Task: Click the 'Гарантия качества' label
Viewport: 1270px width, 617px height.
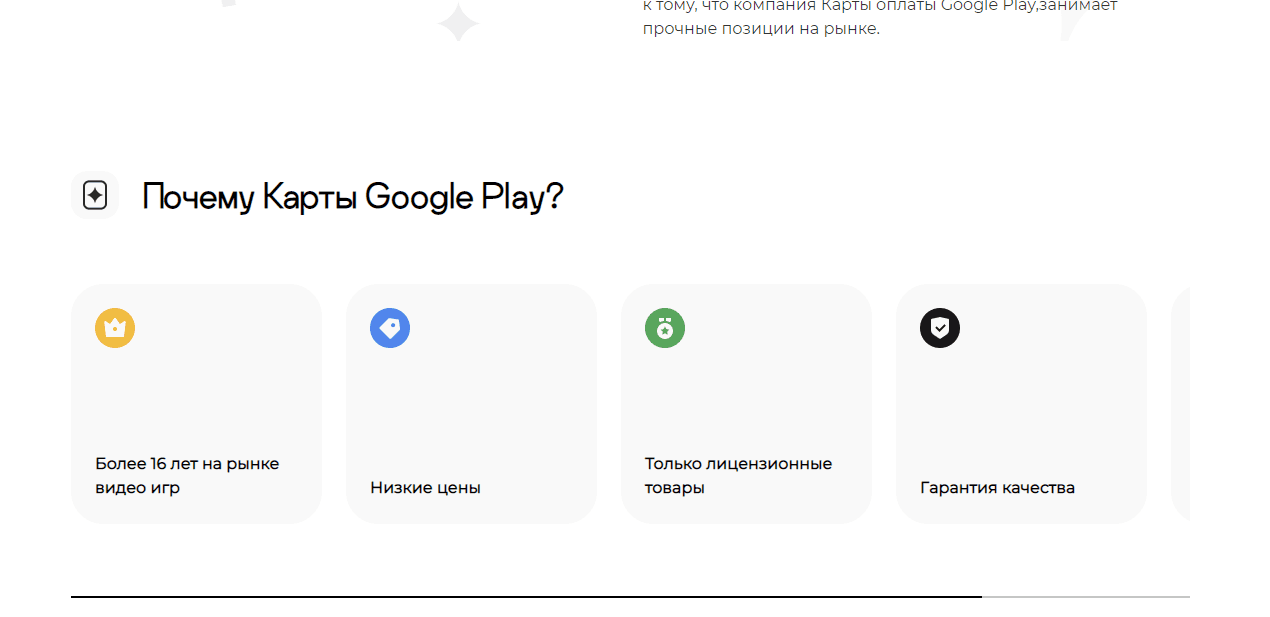Action: coord(997,488)
